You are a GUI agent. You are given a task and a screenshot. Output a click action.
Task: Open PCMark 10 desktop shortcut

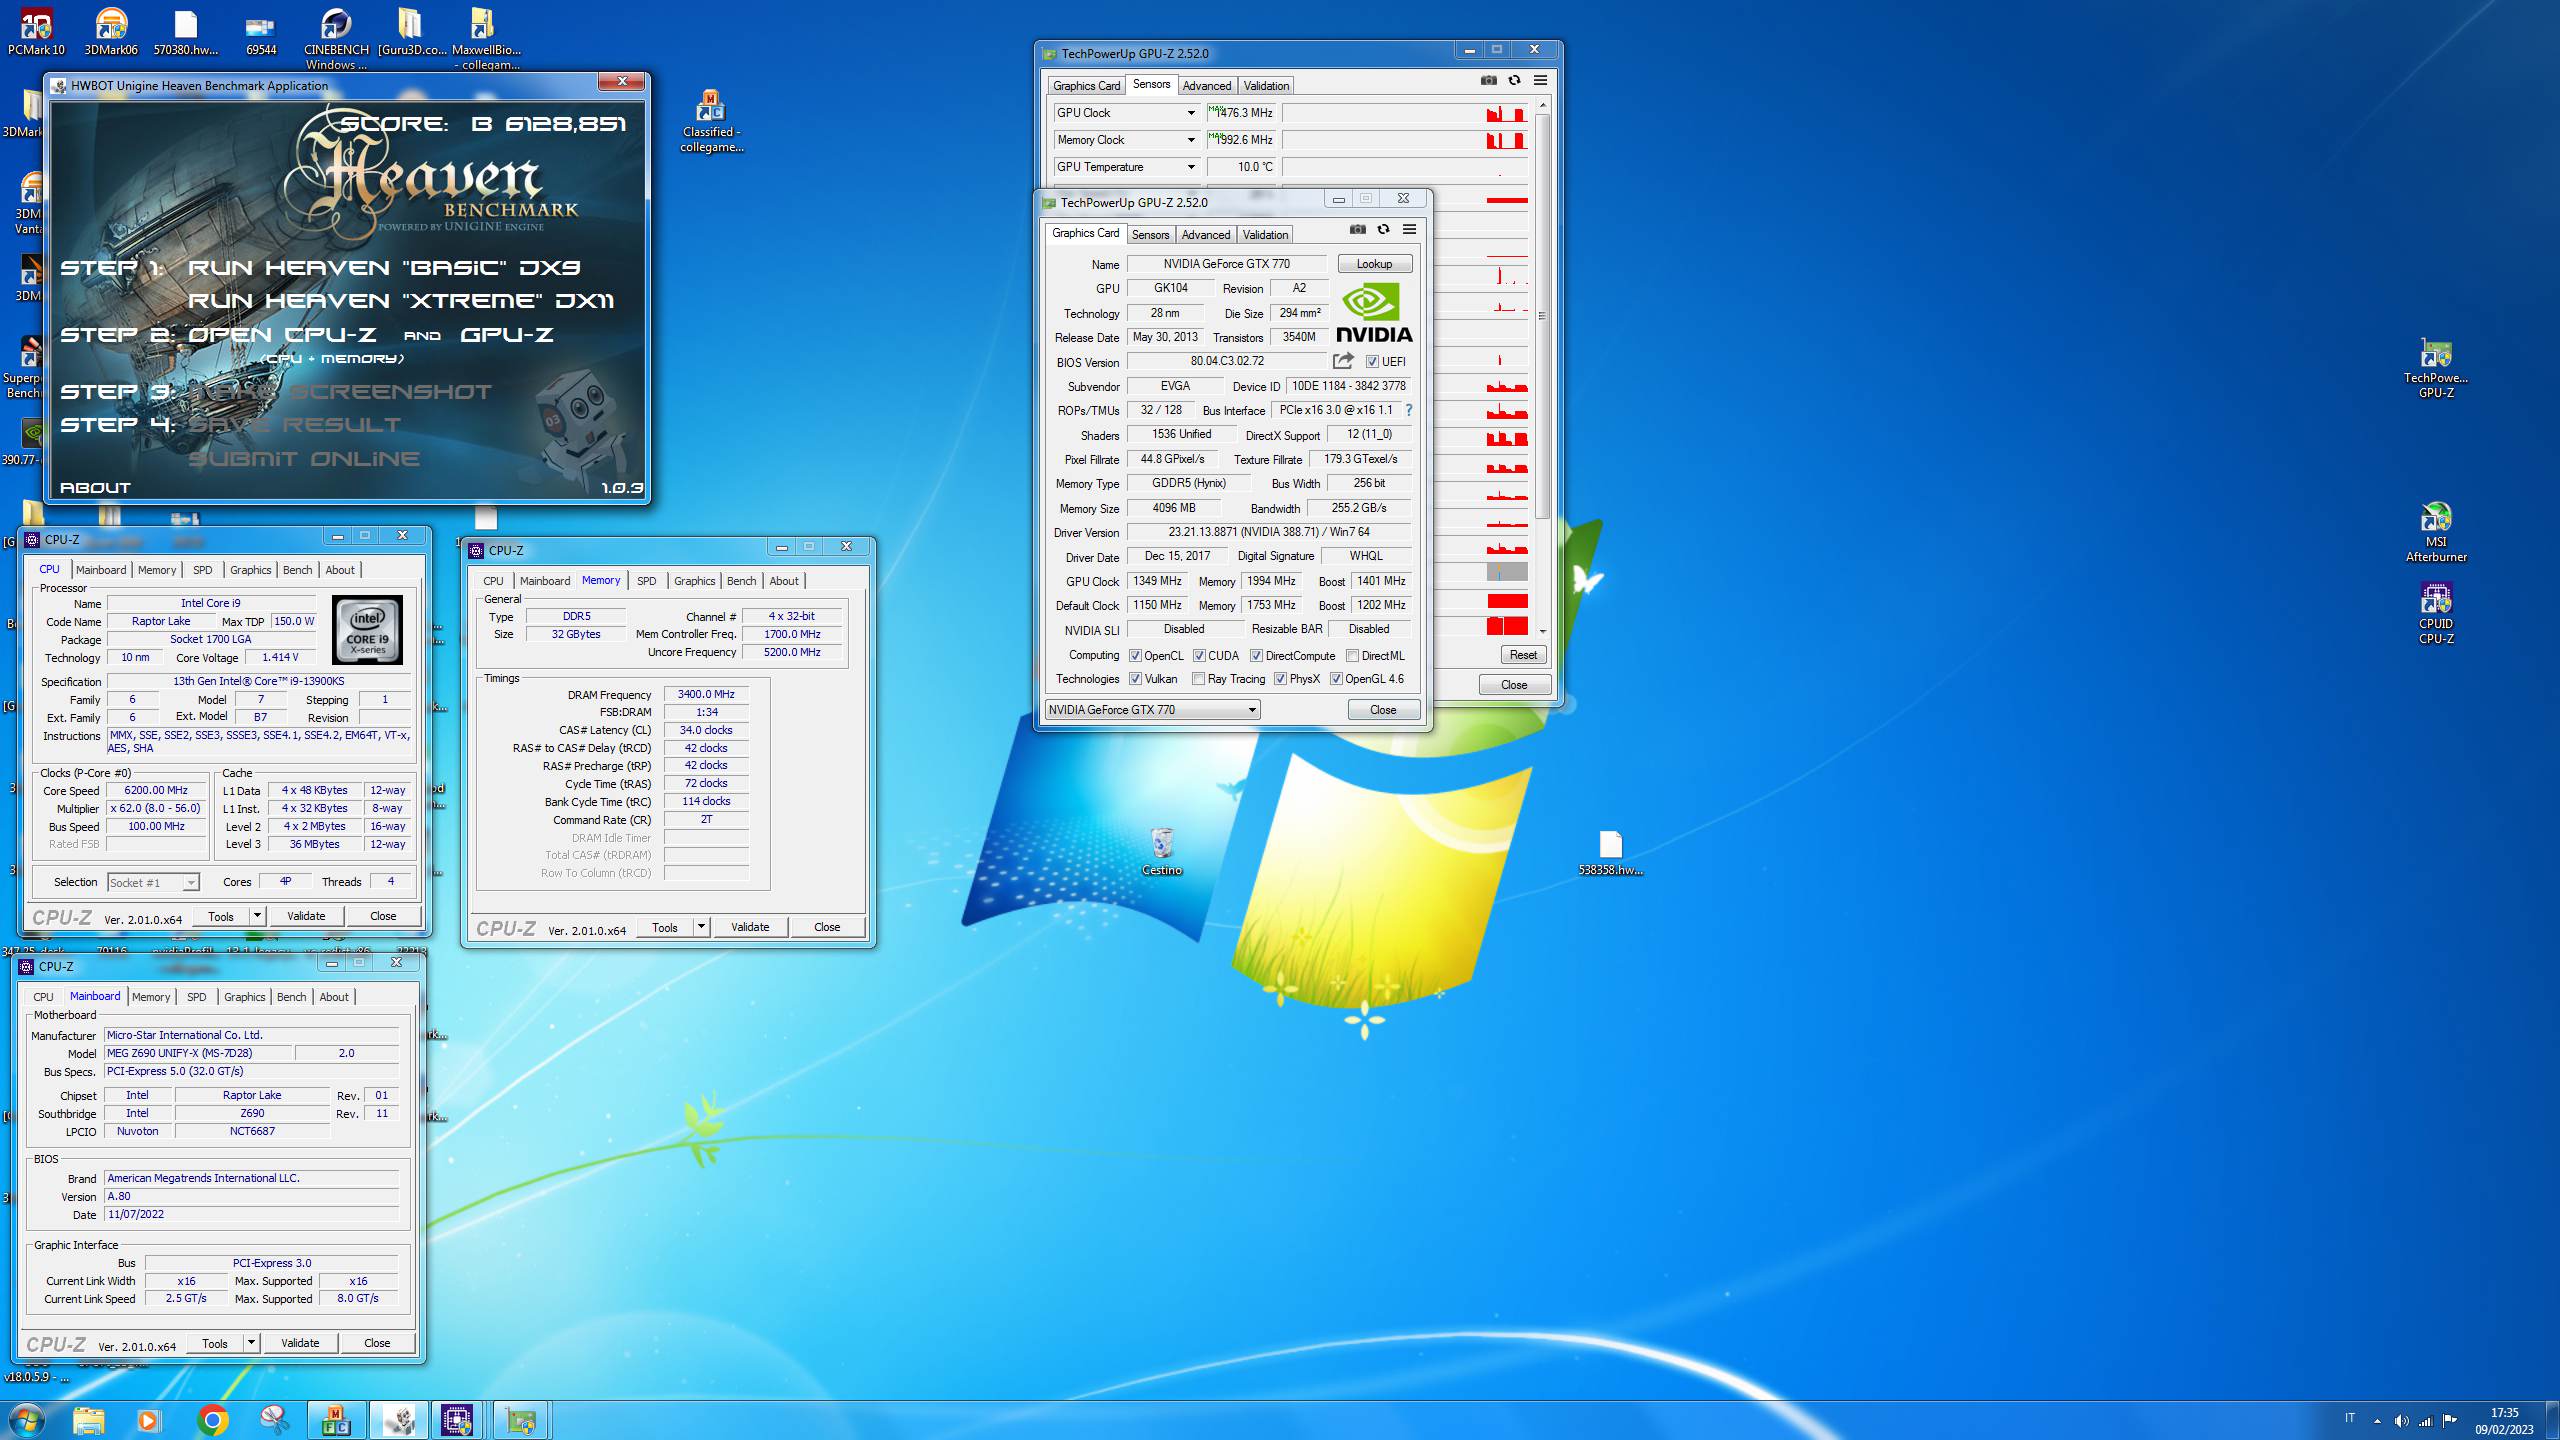point(36,32)
